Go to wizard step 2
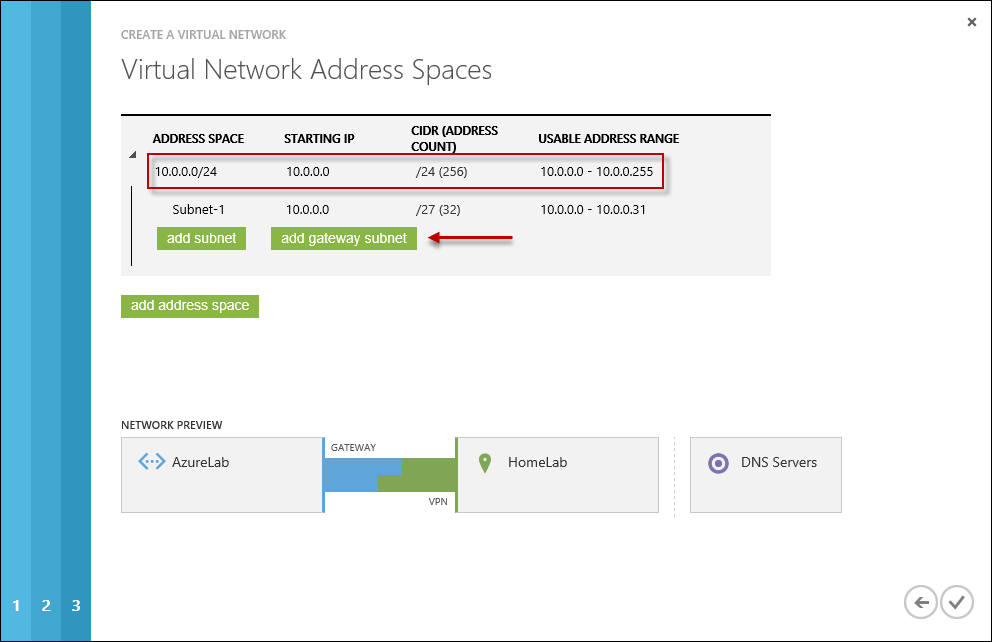The height and width of the screenshot is (642, 992). 46,605
